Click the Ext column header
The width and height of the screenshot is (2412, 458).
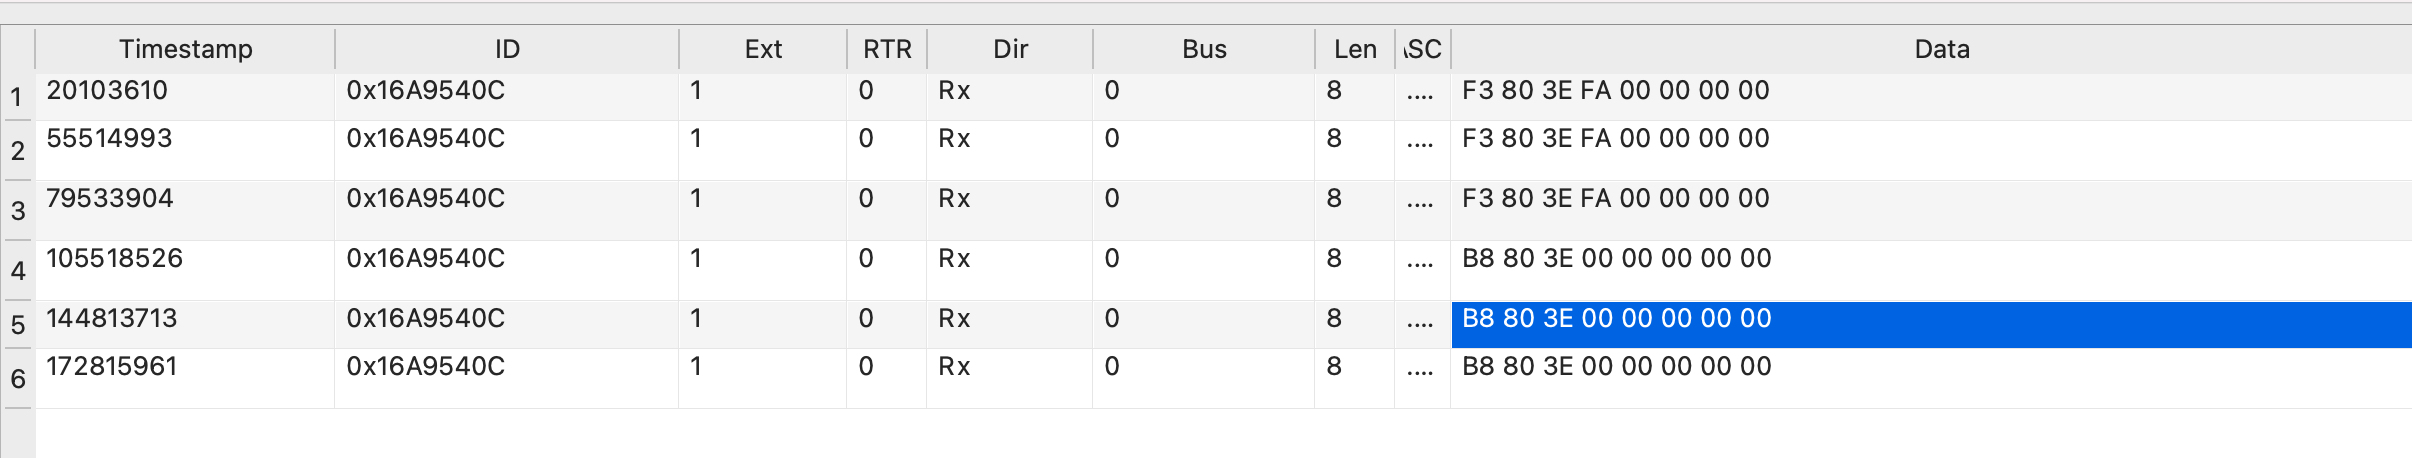[763, 49]
